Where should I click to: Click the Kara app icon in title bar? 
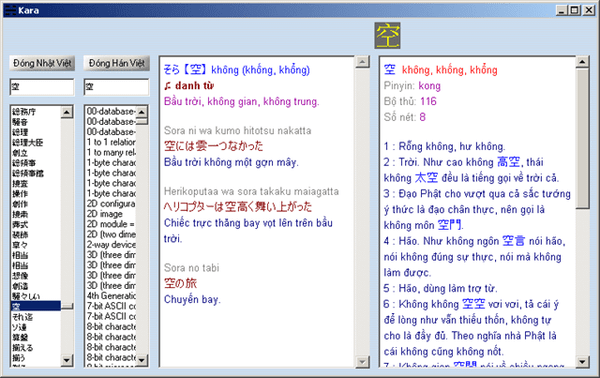(10, 10)
